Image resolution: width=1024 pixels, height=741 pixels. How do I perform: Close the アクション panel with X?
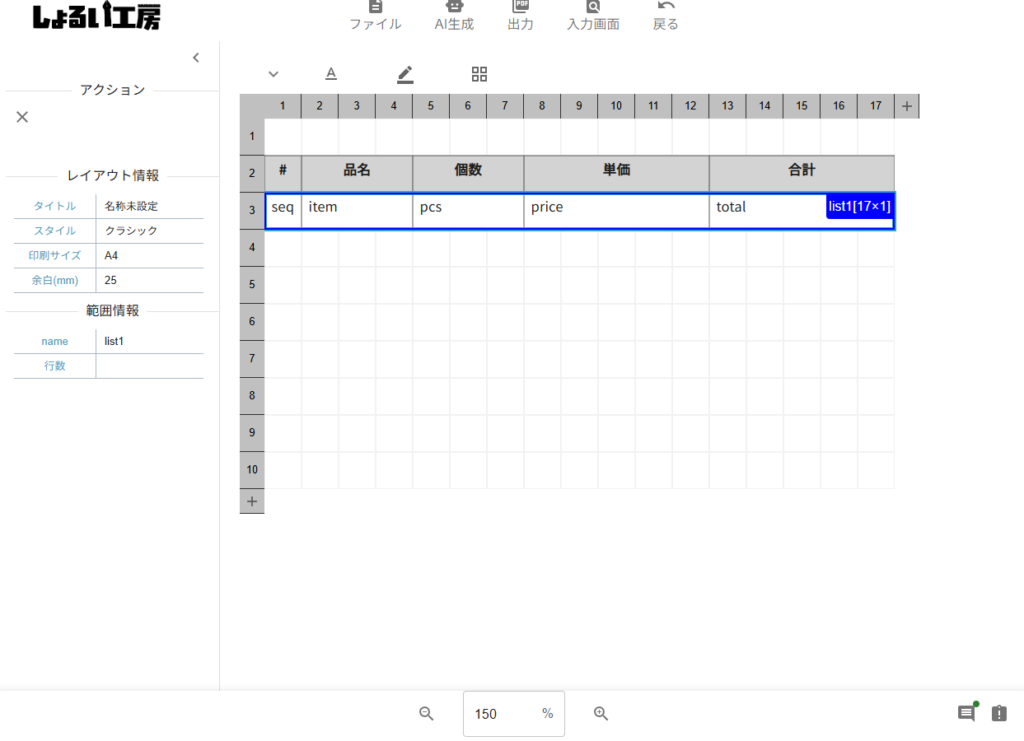[x=22, y=117]
